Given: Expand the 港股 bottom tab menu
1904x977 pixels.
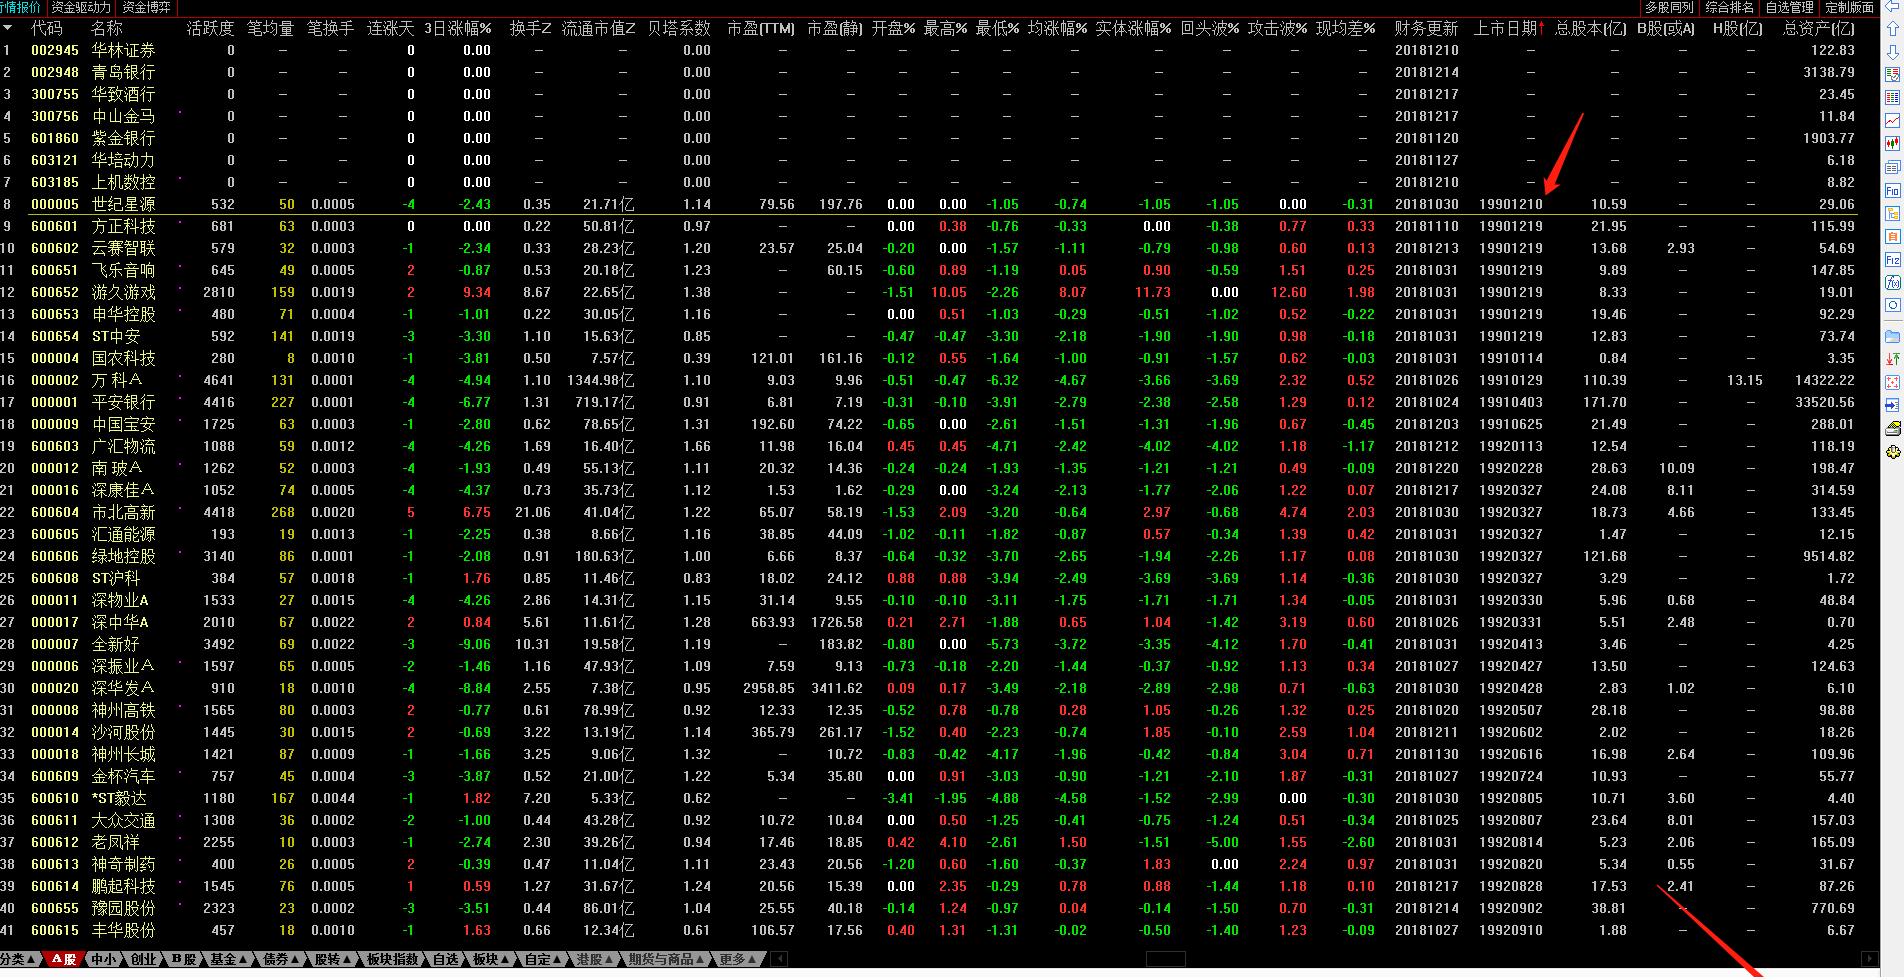Looking at the screenshot, I should [x=595, y=959].
